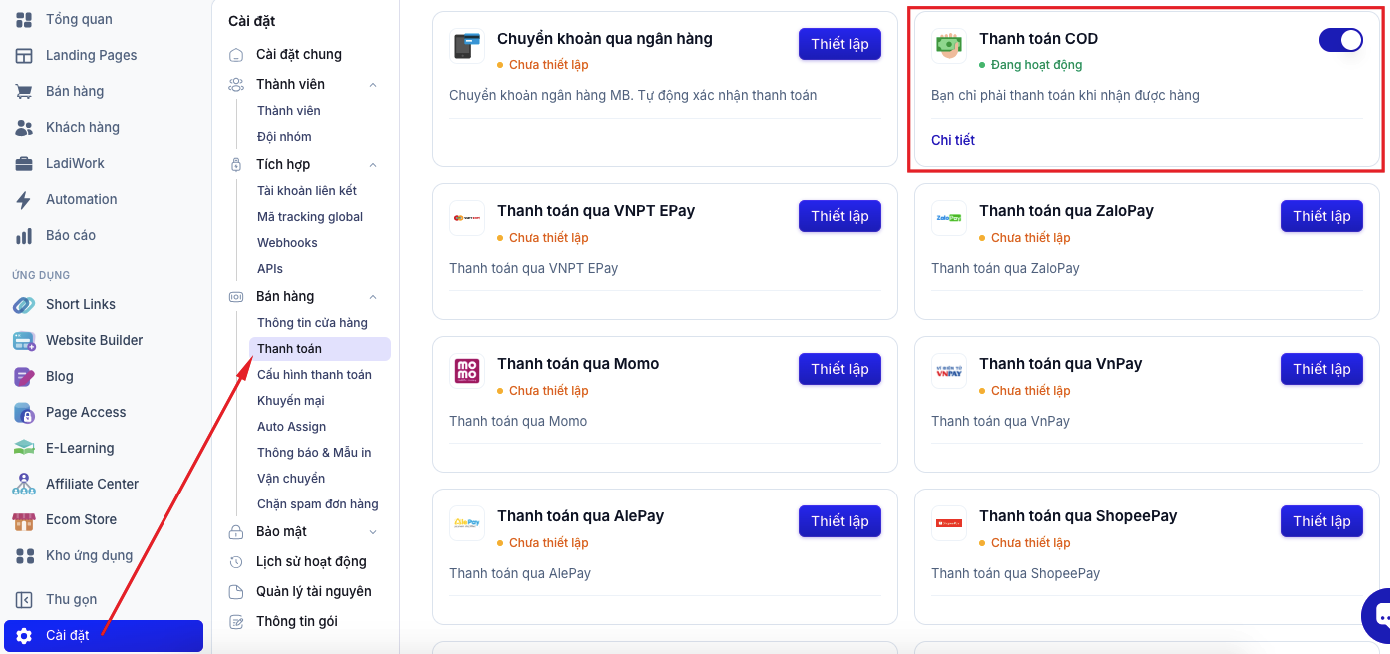
Task: Open the Chi tiết link under COD
Action: [953, 140]
